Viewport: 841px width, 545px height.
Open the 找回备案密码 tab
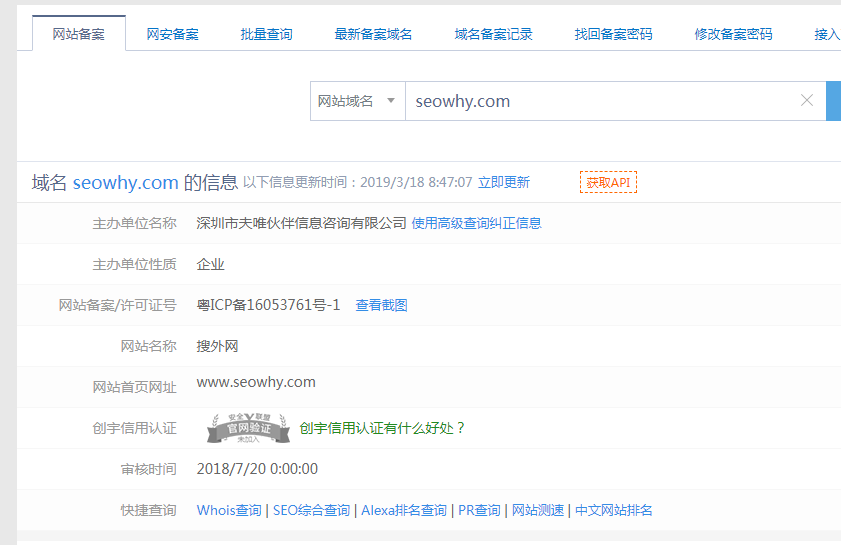[x=613, y=34]
